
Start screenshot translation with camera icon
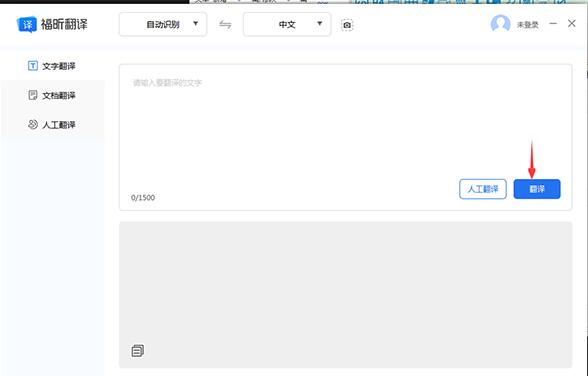tap(347, 25)
